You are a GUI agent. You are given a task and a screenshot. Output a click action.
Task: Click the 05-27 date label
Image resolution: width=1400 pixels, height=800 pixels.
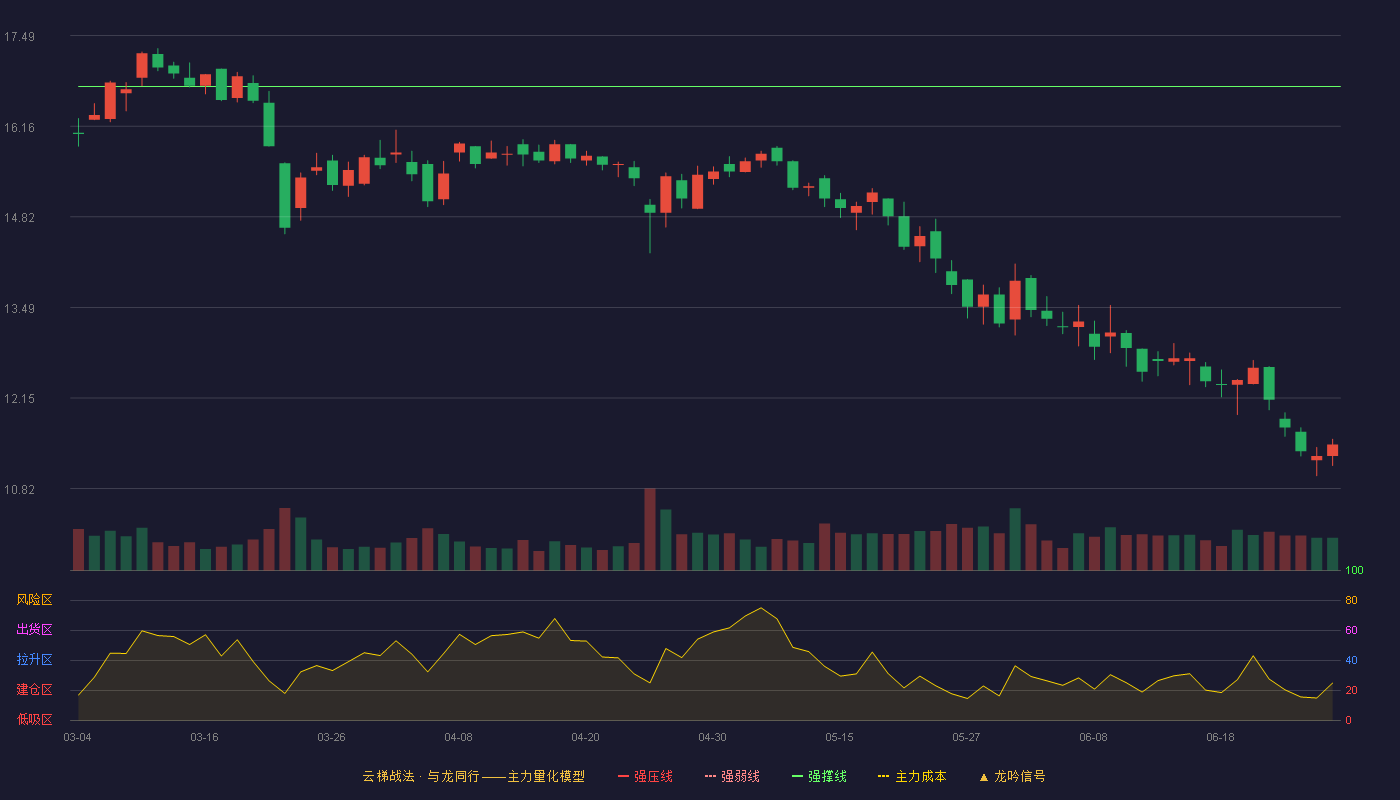coord(966,737)
